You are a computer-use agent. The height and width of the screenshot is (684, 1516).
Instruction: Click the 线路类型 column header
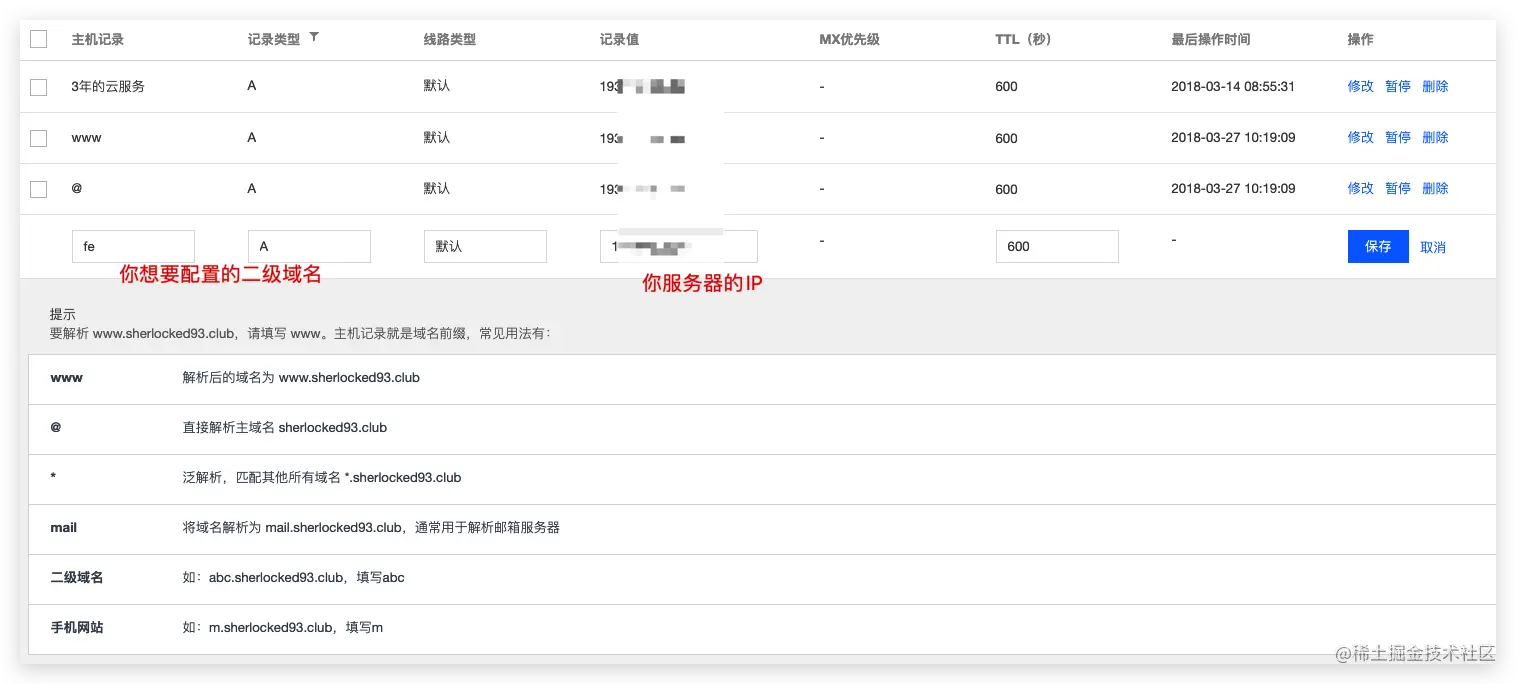tap(450, 39)
